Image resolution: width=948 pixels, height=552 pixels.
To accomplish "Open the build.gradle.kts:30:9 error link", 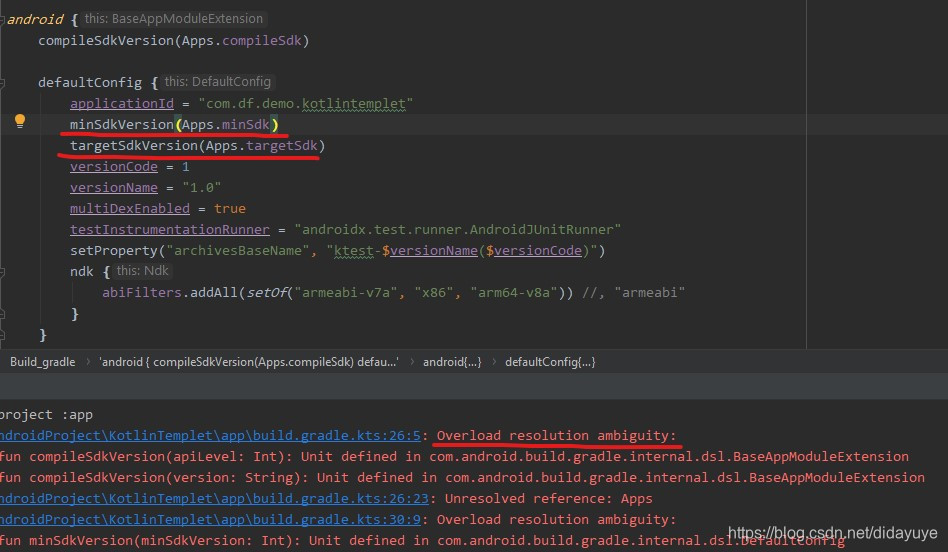I will click(x=210, y=519).
